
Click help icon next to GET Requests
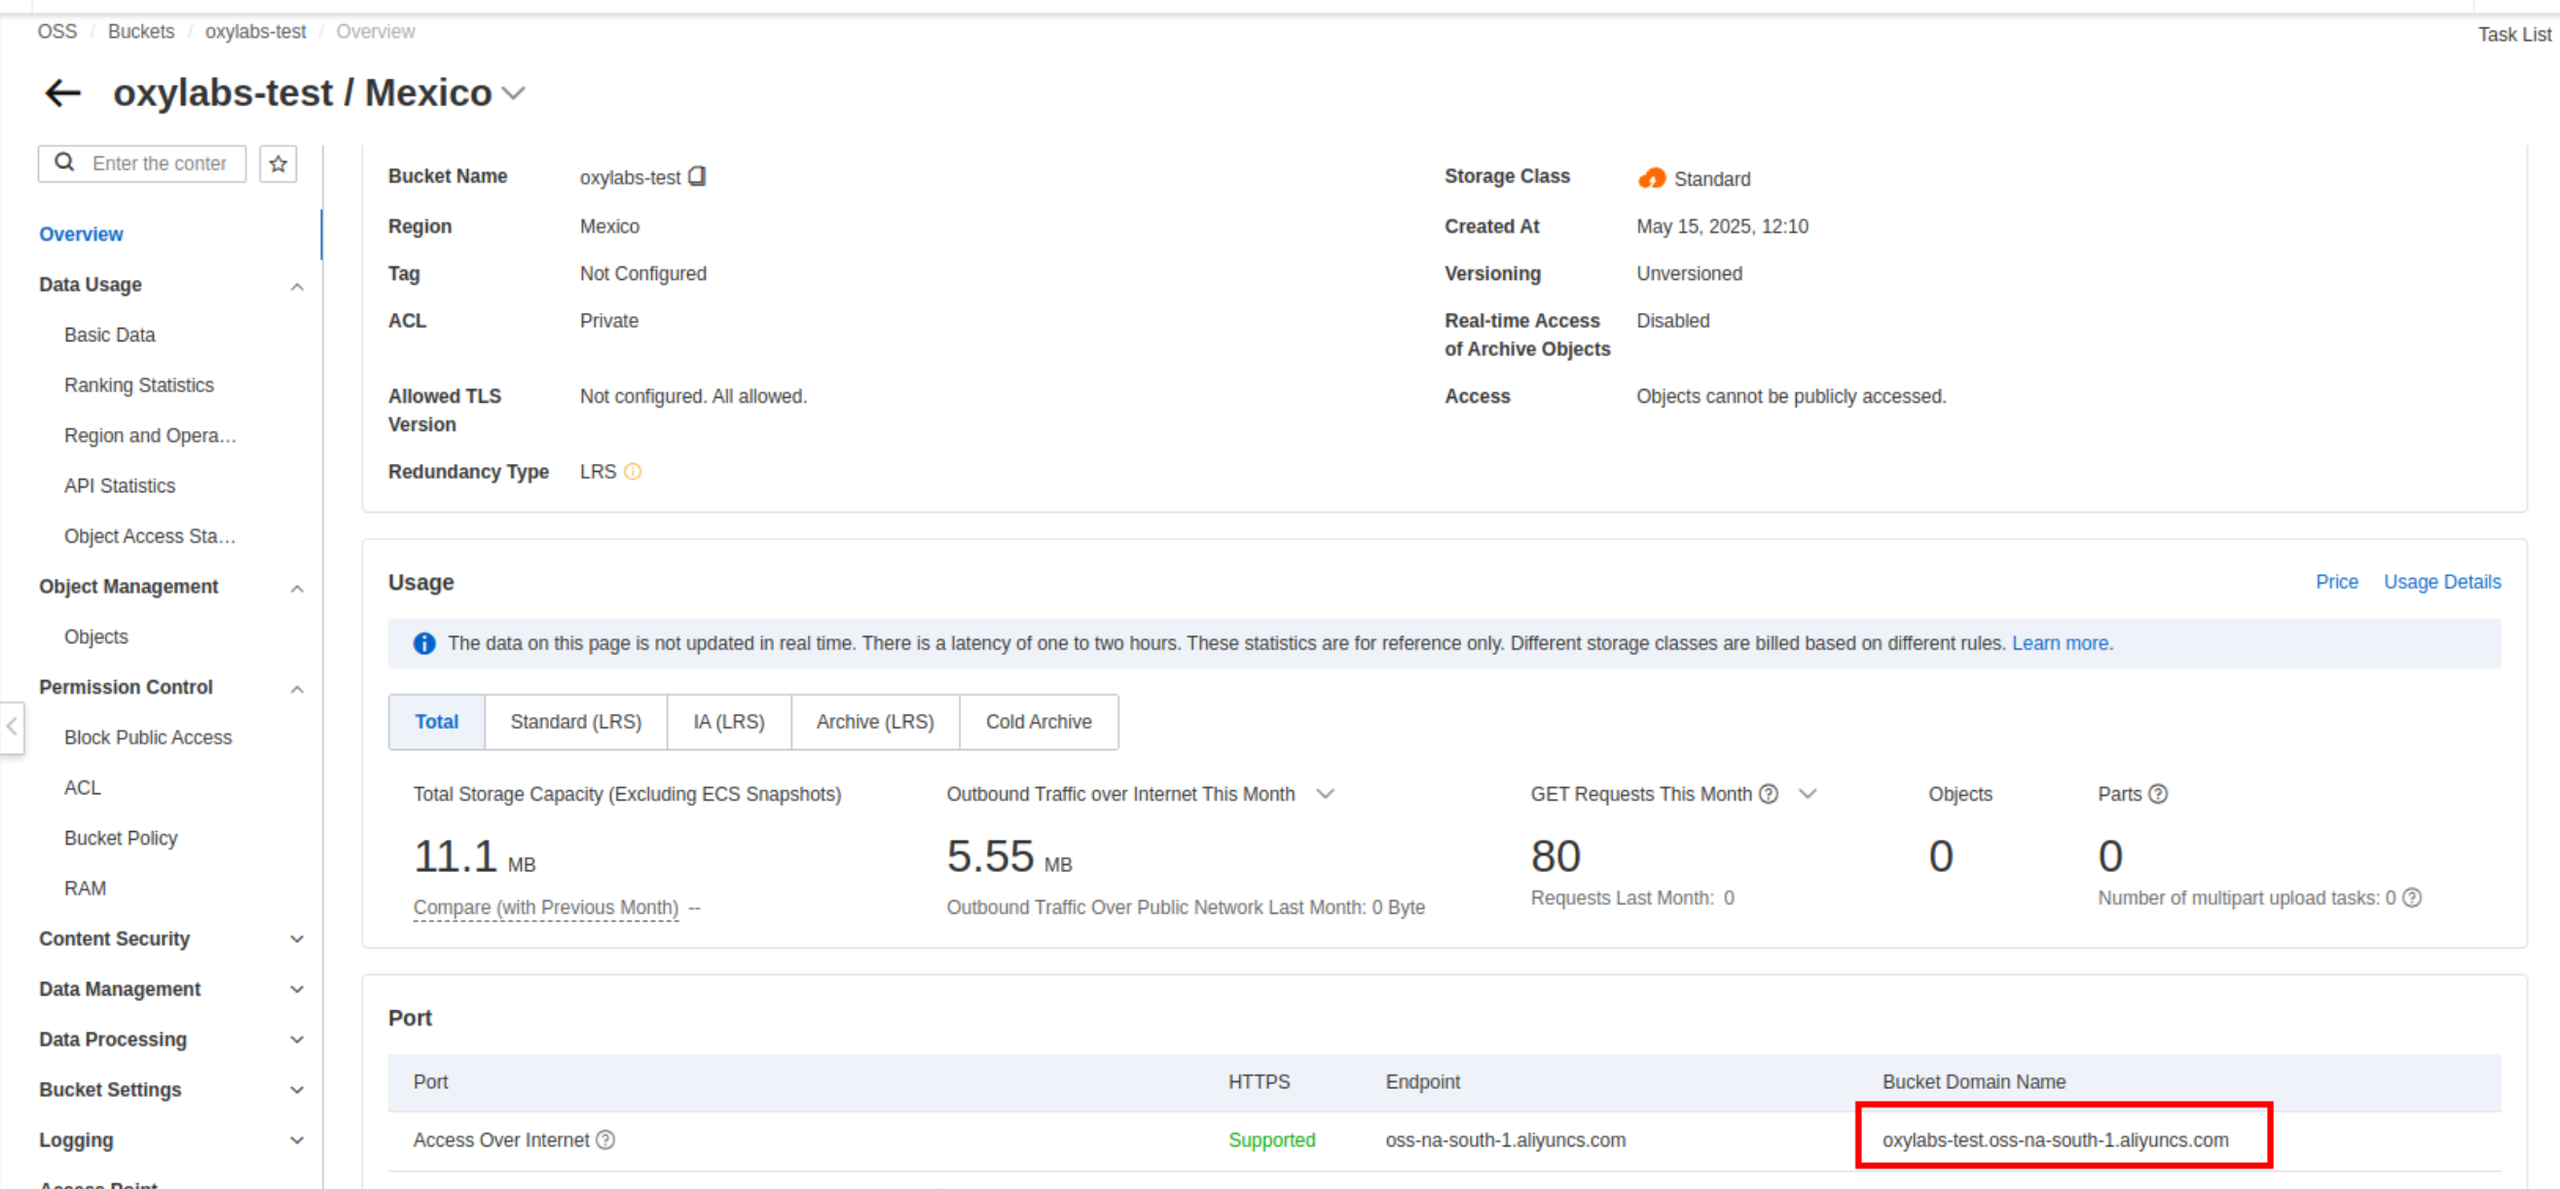click(x=1769, y=794)
